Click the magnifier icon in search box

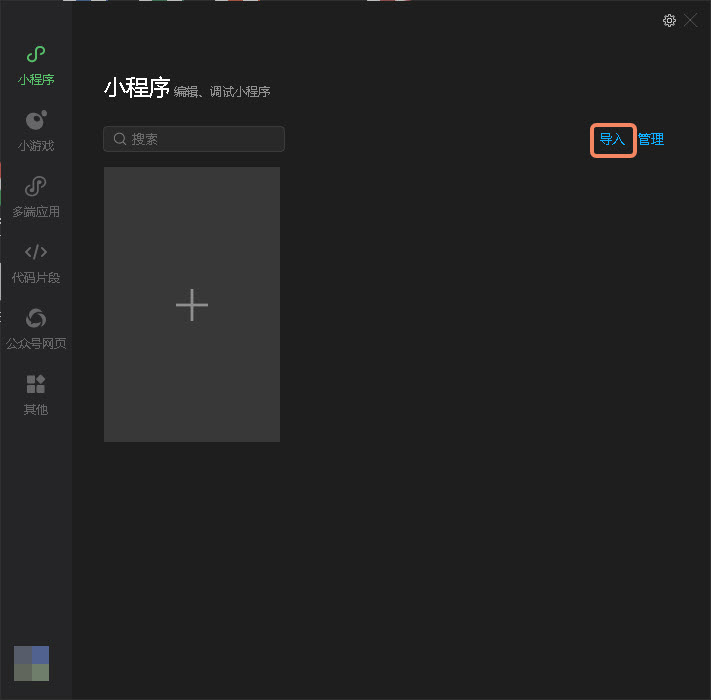click(120, 139)
